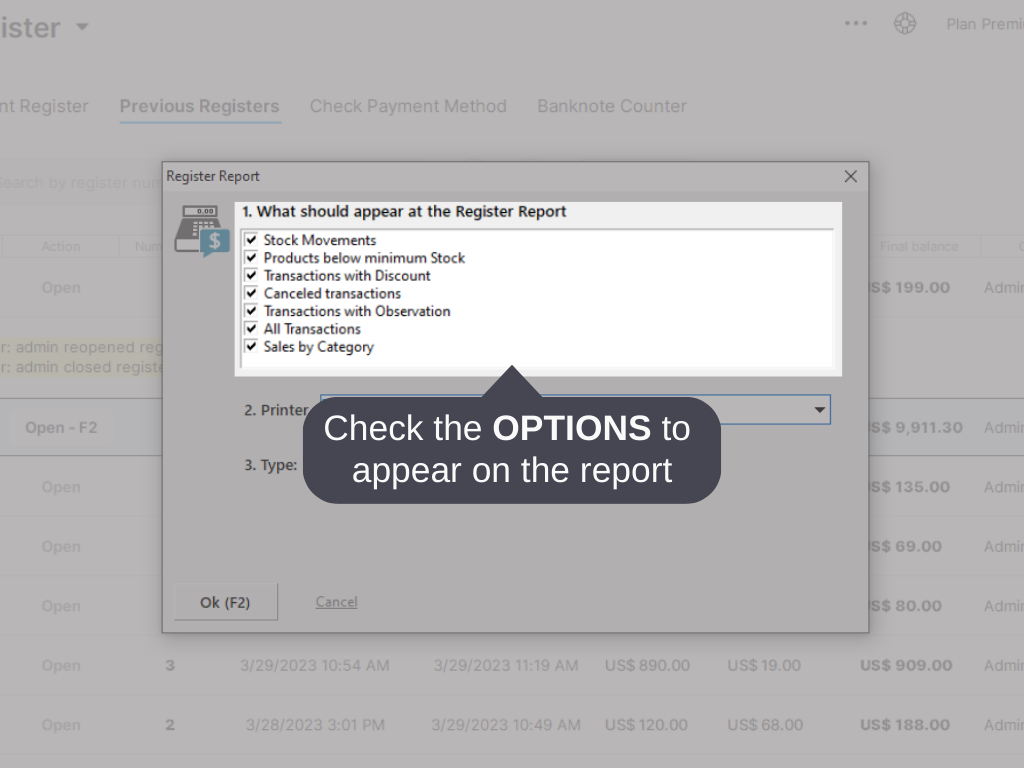Open register with US$ 69.00 balance
This screenshot has width=1024, height=768.
pos(61,547)
